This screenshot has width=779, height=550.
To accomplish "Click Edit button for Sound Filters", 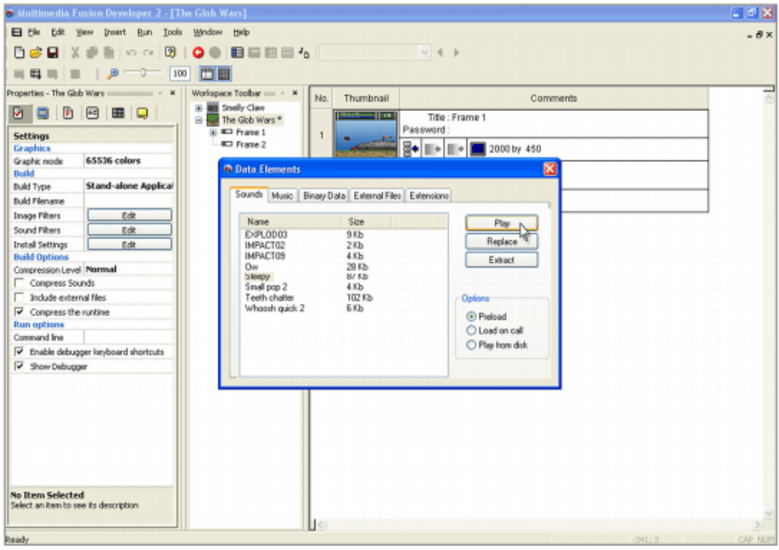I will pyautogui.click(x=129, y=230).
